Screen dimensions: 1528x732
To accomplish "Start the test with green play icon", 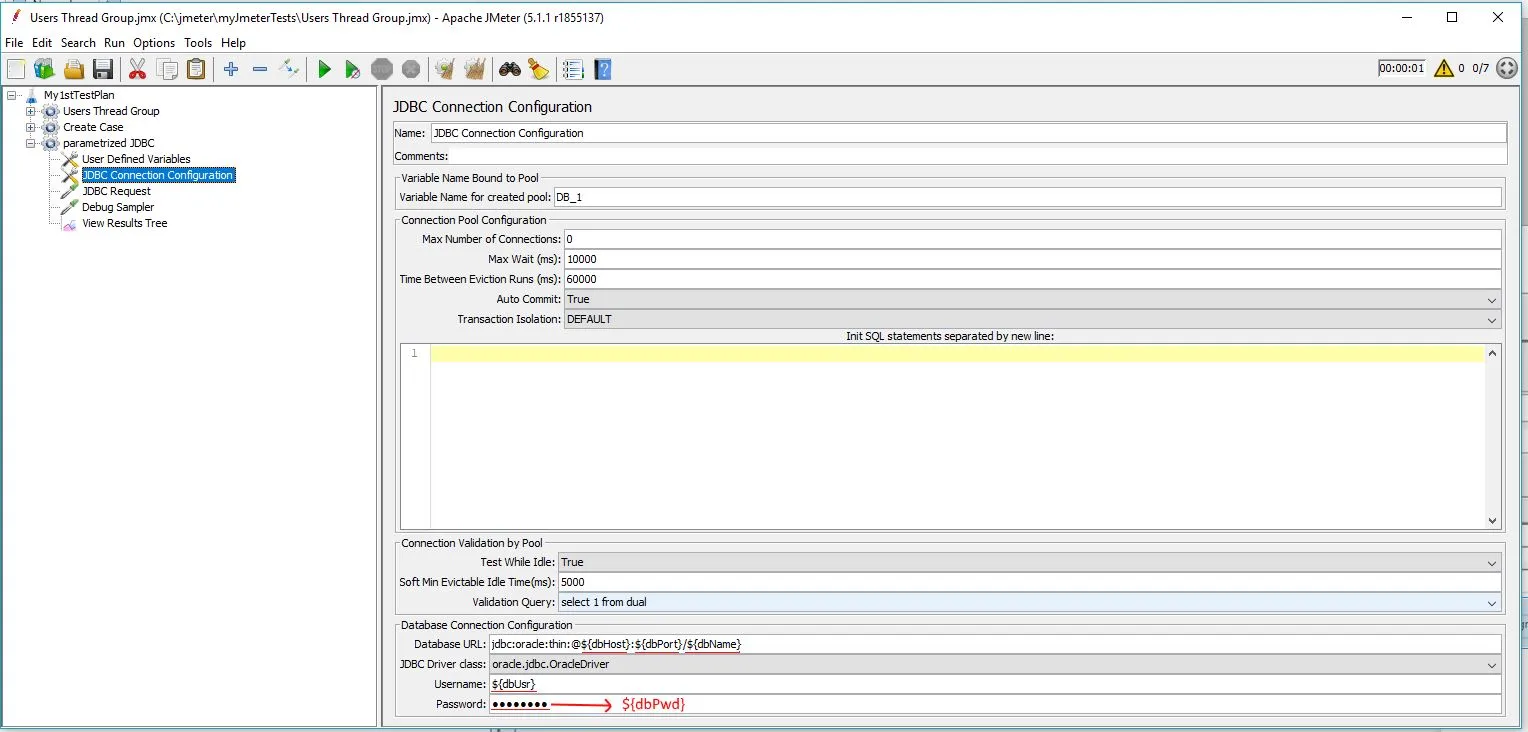I will point(324,69).
